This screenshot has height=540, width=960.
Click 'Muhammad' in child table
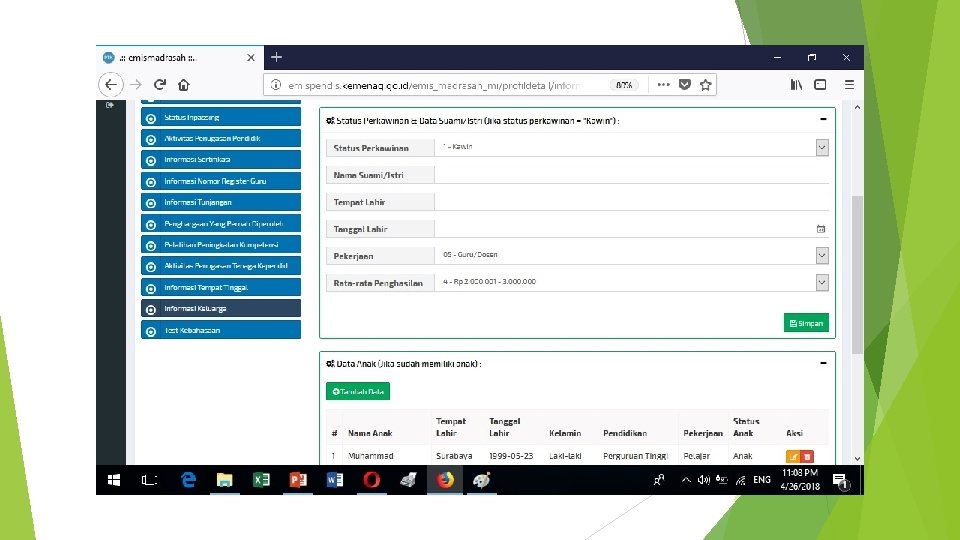coord(370,456)
